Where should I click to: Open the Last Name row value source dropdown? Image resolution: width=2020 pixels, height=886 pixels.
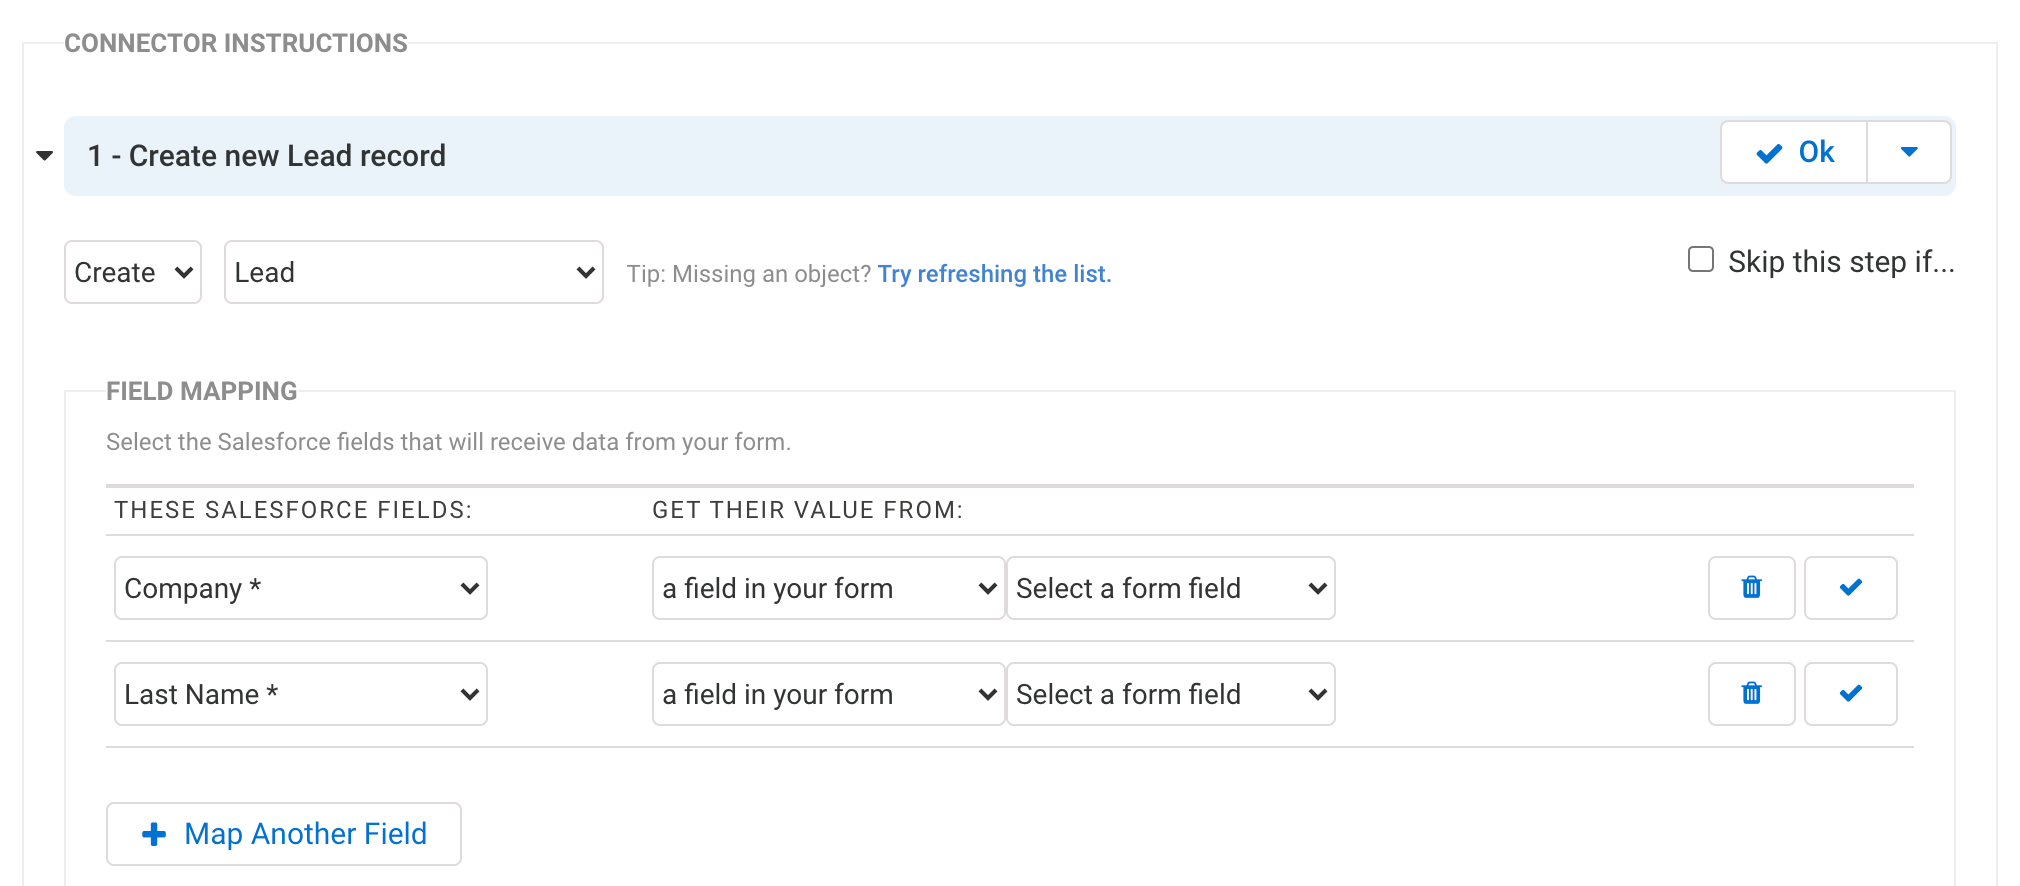coord(828,694)
